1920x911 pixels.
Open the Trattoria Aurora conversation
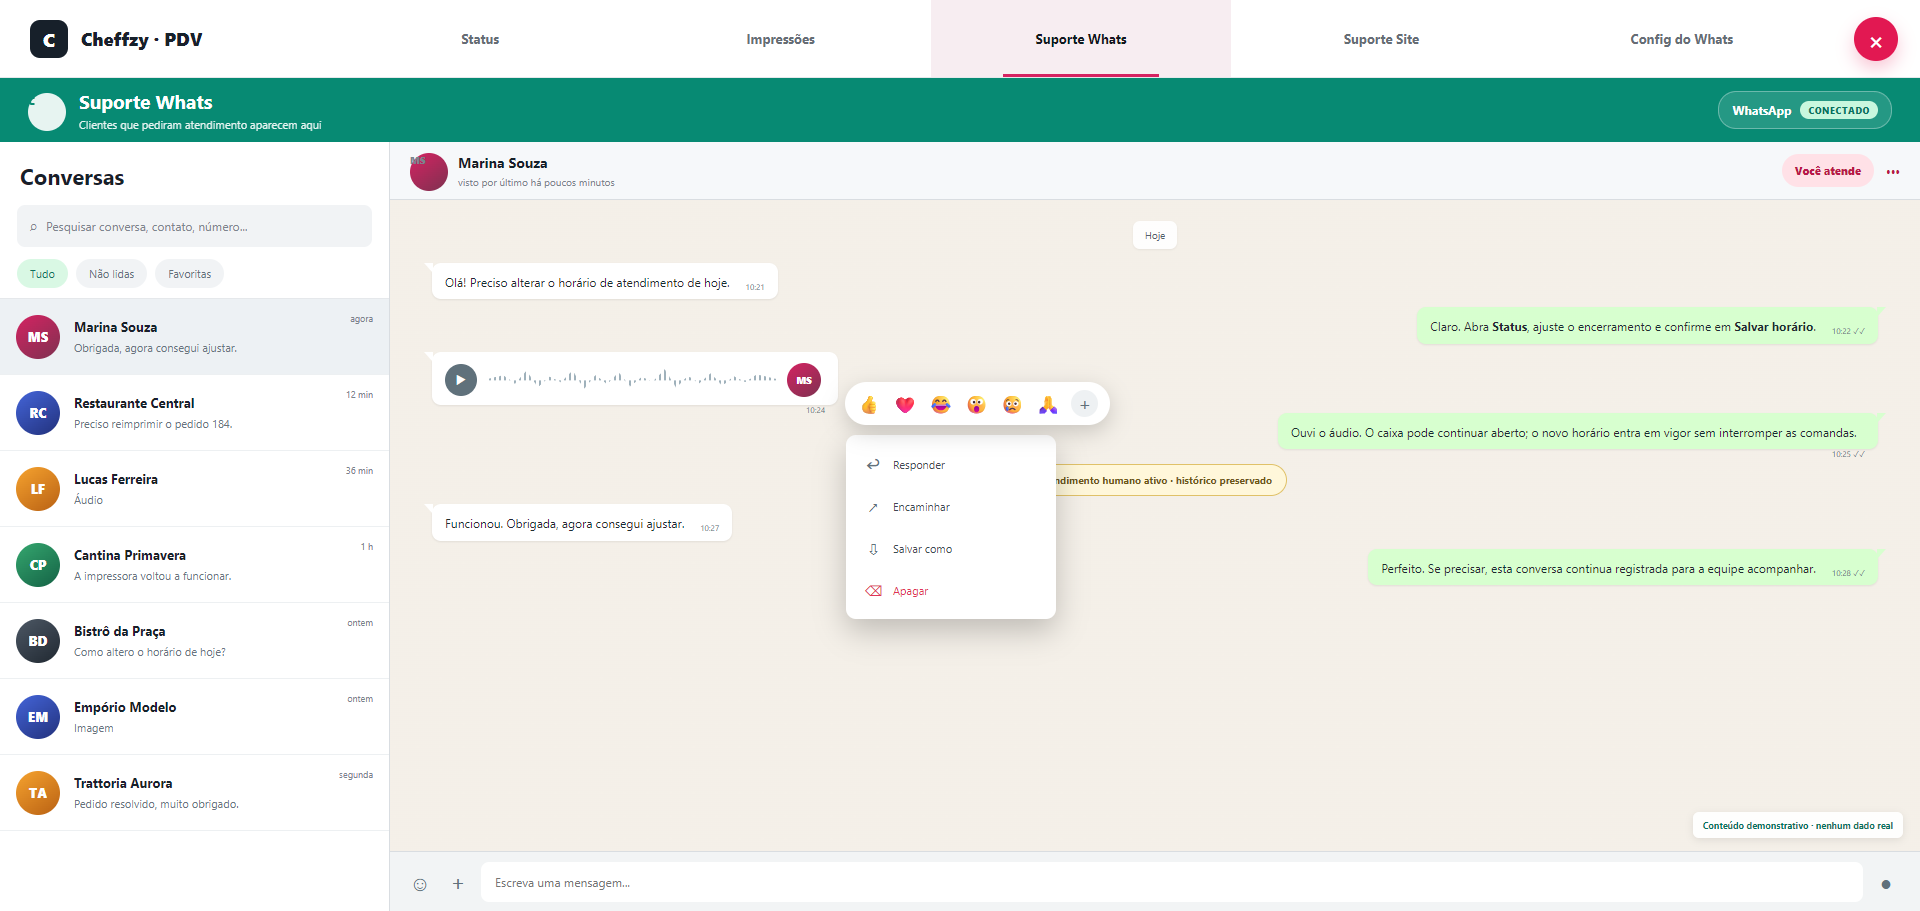(x=194, y=793)
